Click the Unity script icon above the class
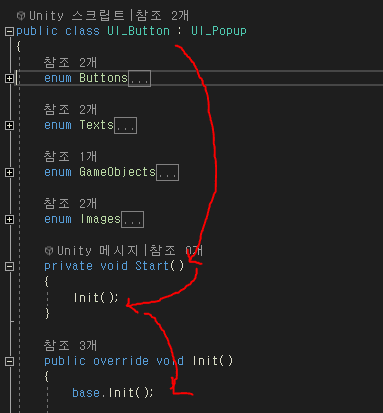 tap(21, 15)
